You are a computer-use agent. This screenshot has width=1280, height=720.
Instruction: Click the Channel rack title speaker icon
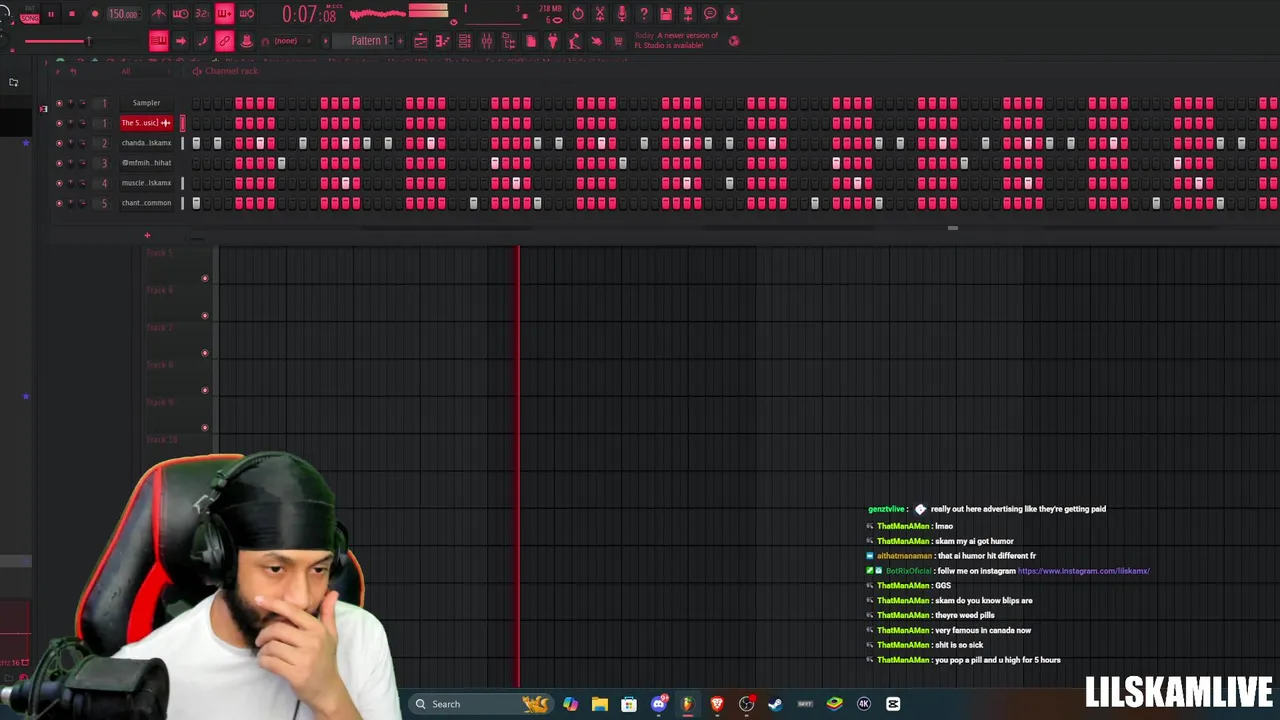(197, 71)
